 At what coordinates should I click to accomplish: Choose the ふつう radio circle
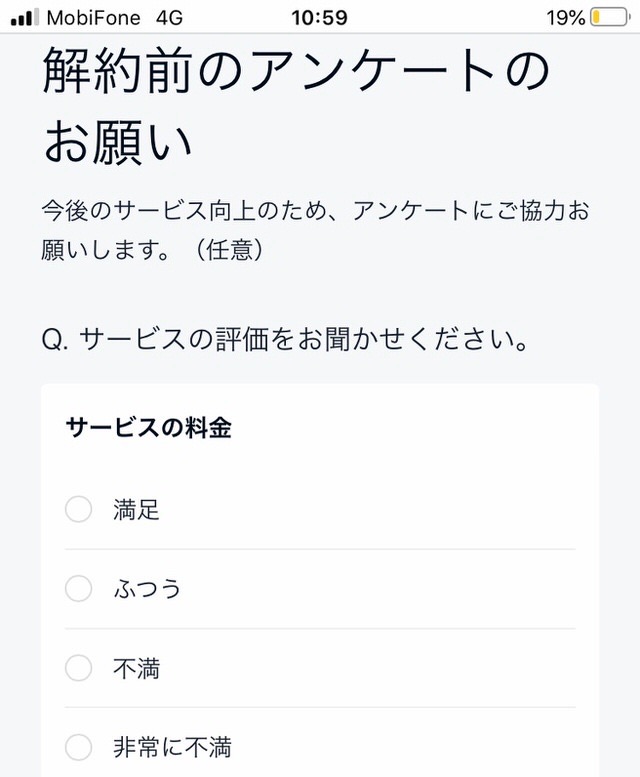coord(78,588)
